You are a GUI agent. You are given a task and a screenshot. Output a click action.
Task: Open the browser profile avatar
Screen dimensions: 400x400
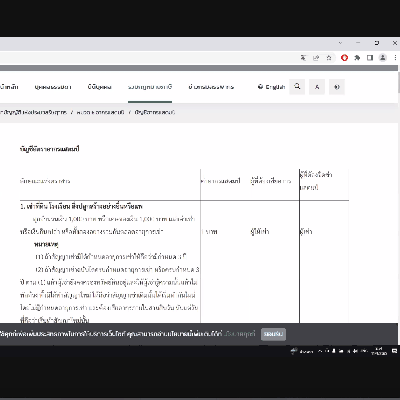383,58
